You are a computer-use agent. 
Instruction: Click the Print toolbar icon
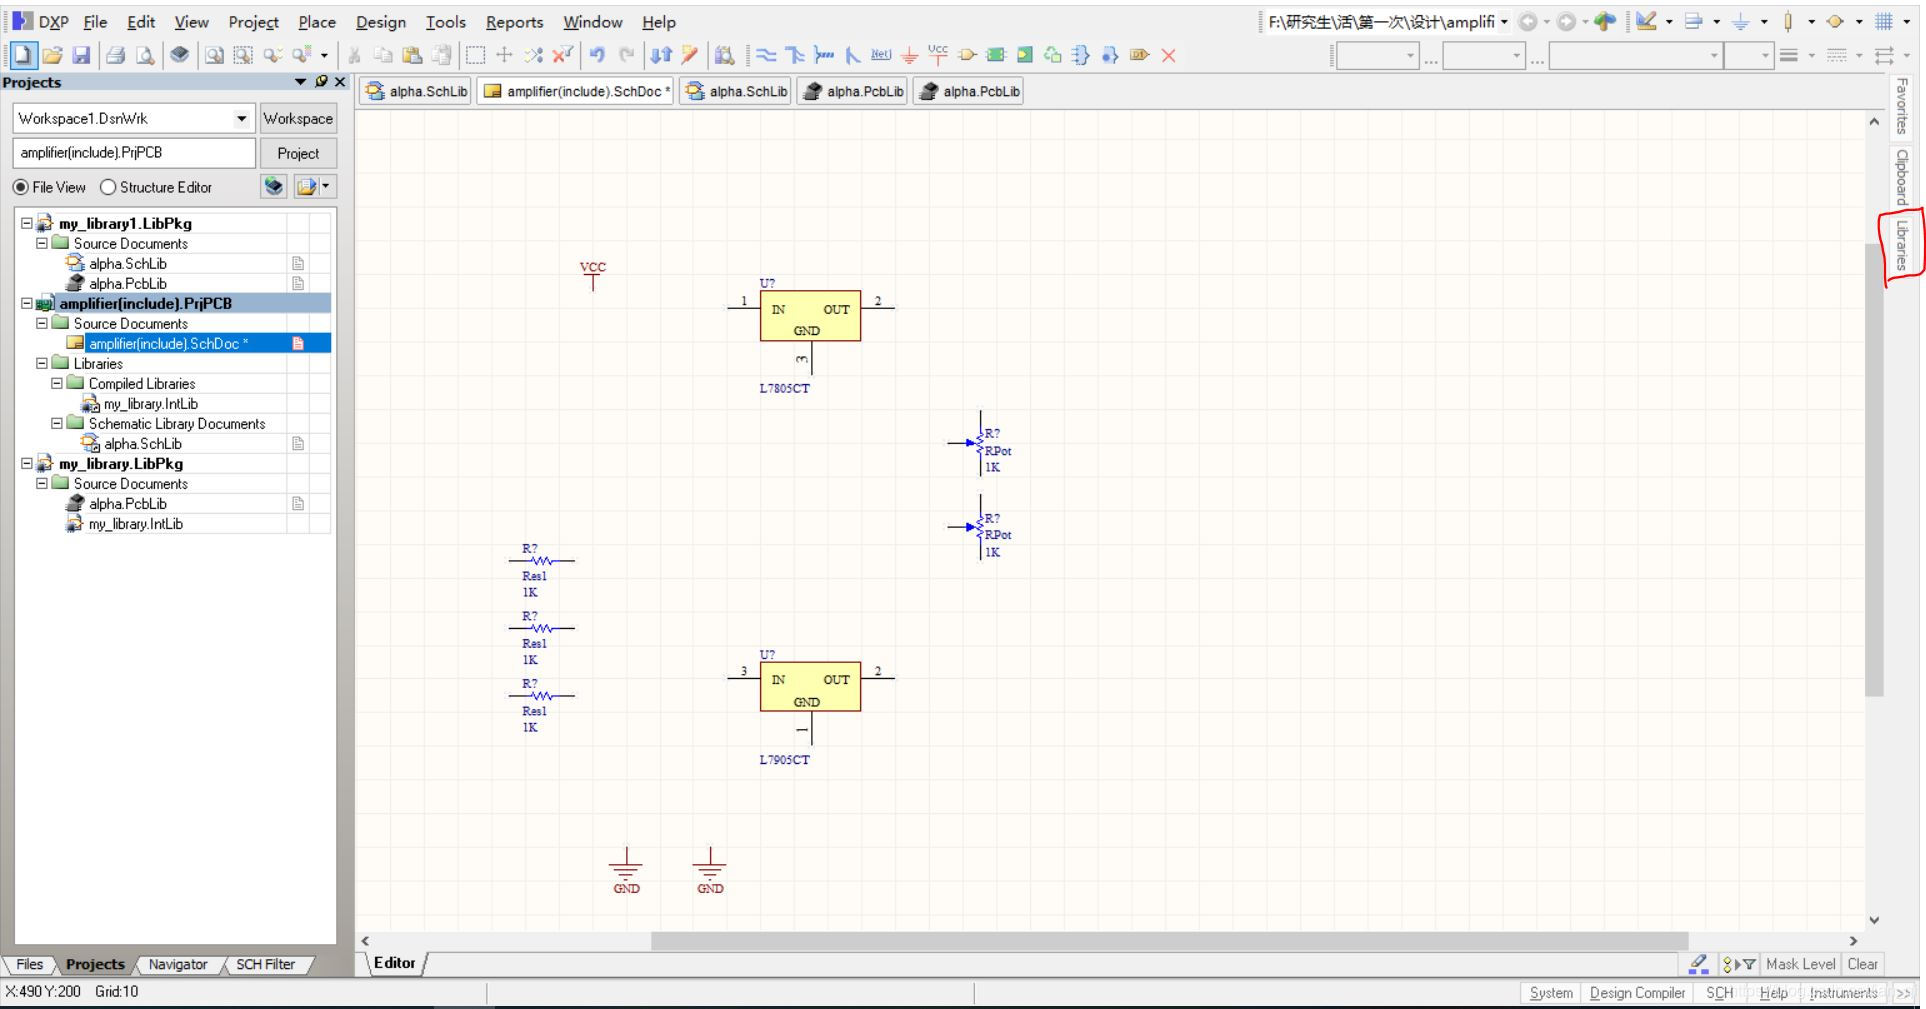click(115, 55)
